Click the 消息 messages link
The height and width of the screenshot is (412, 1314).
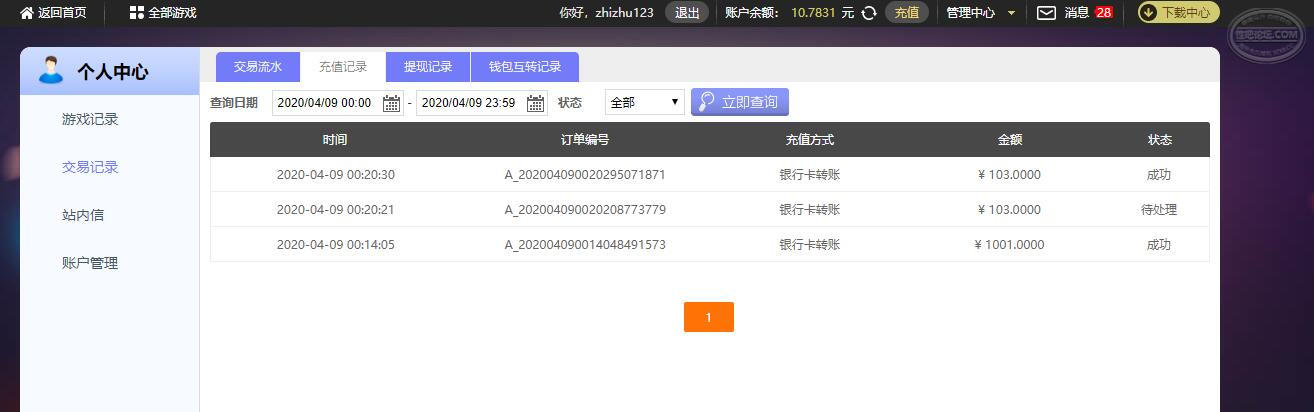click(1076, 13)
